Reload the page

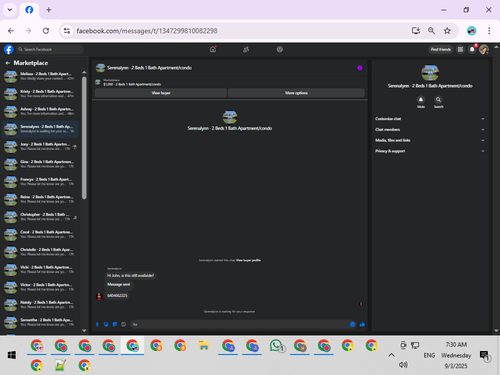click(46, 31)
